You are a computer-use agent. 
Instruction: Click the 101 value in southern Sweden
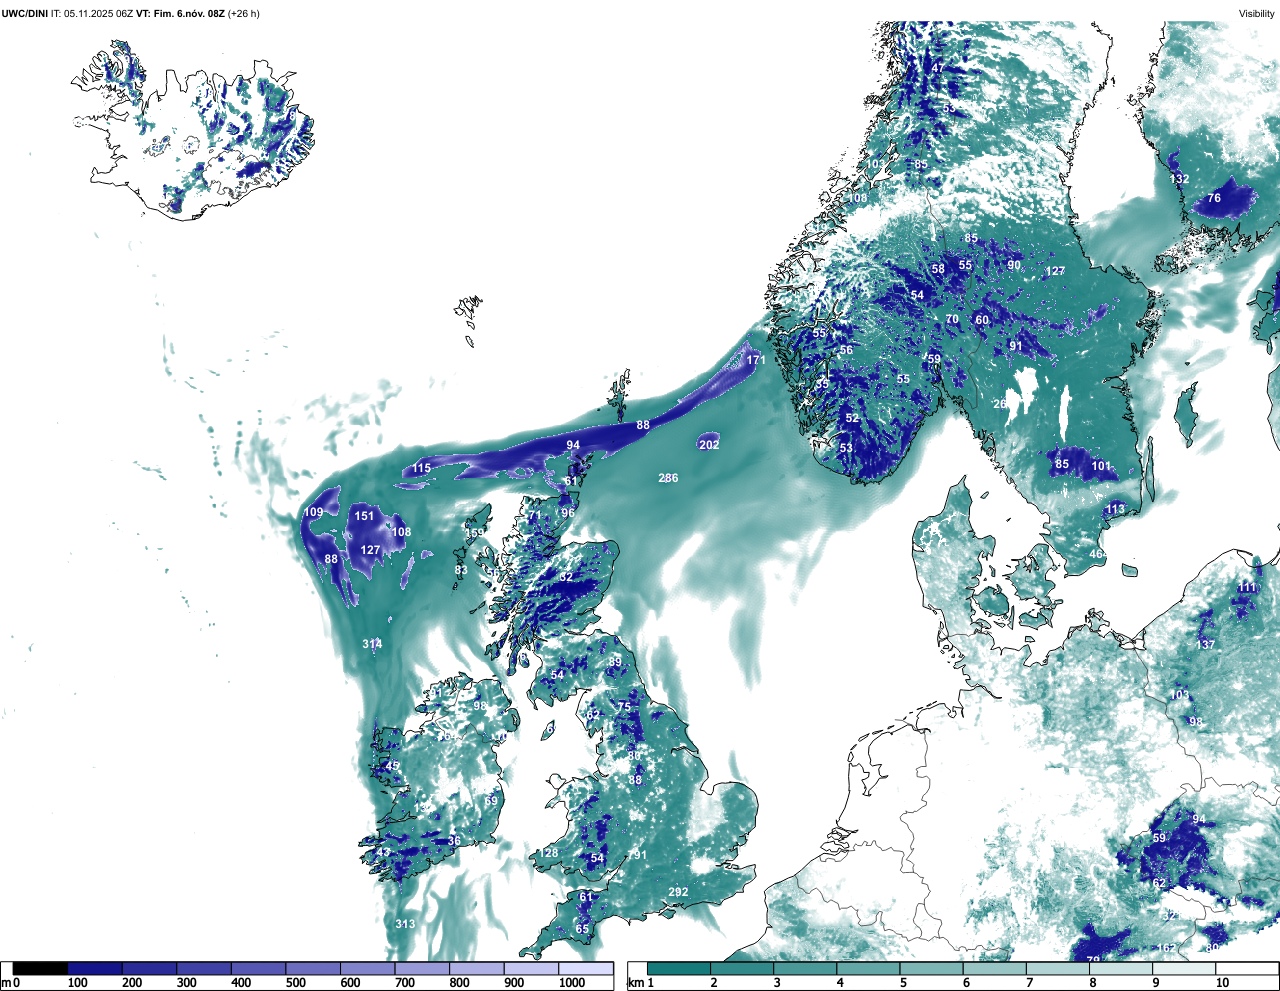pos(1101,466)
